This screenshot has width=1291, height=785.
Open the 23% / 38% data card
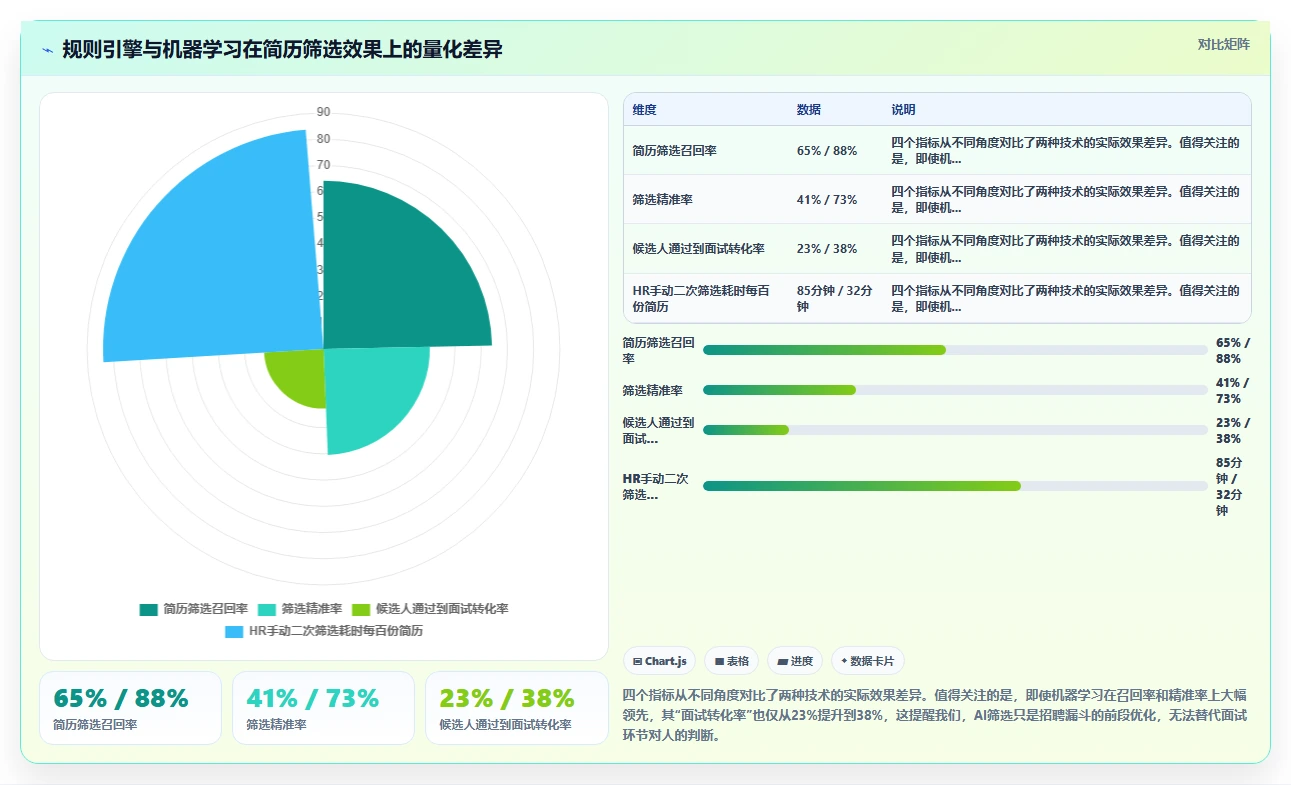pyautogui.click(x=516, y=708)
